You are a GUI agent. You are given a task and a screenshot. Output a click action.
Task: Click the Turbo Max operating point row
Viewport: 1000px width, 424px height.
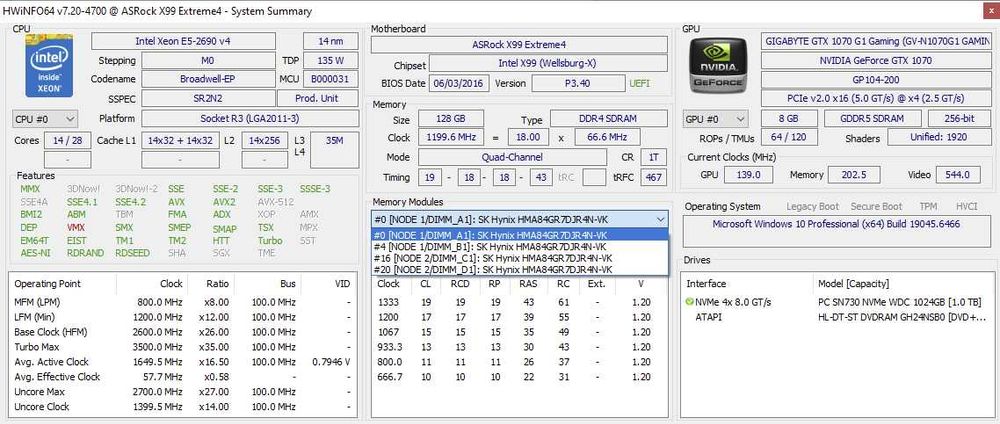click(183, 347)
